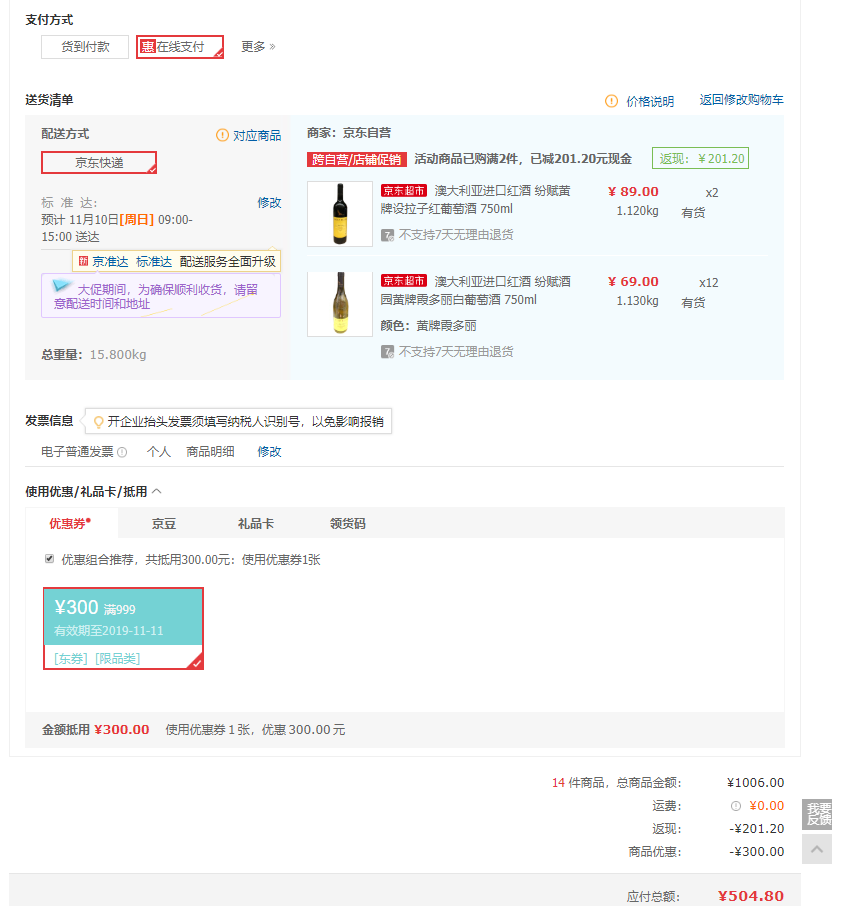Click info icon beside 电子普通发票
The image size is (843, 906).
coord(122,452)
